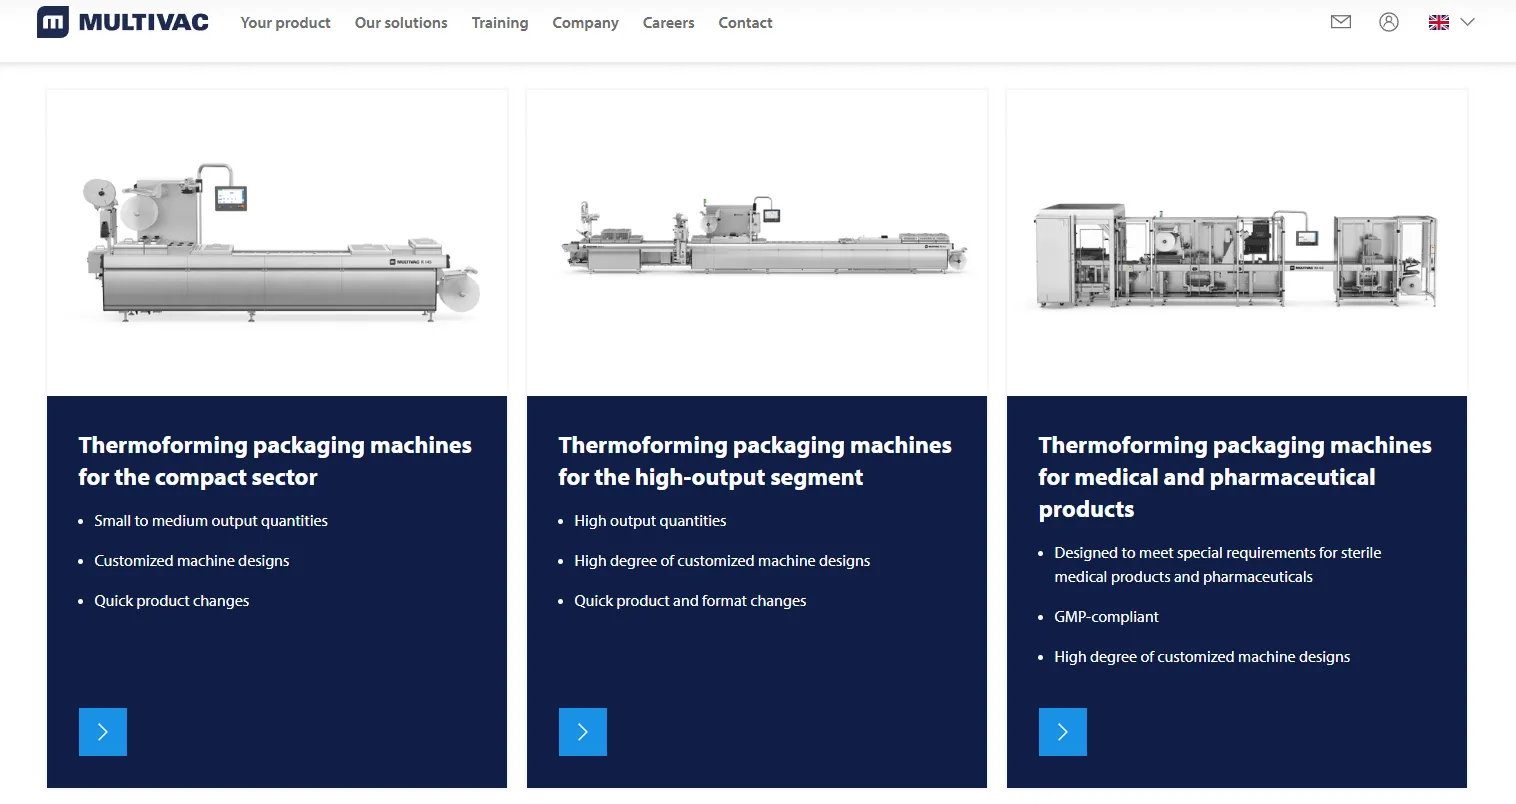Open the medical pharmaceutical machine image

click(x=1237, y=243)
